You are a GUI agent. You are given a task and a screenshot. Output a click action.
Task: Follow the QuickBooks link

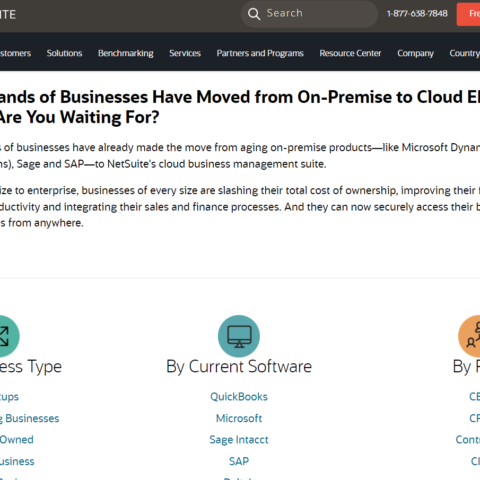point(239,397)
